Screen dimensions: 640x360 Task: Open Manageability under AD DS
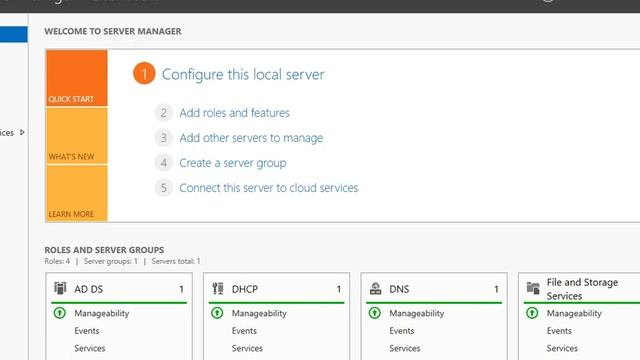coord(102,313)
